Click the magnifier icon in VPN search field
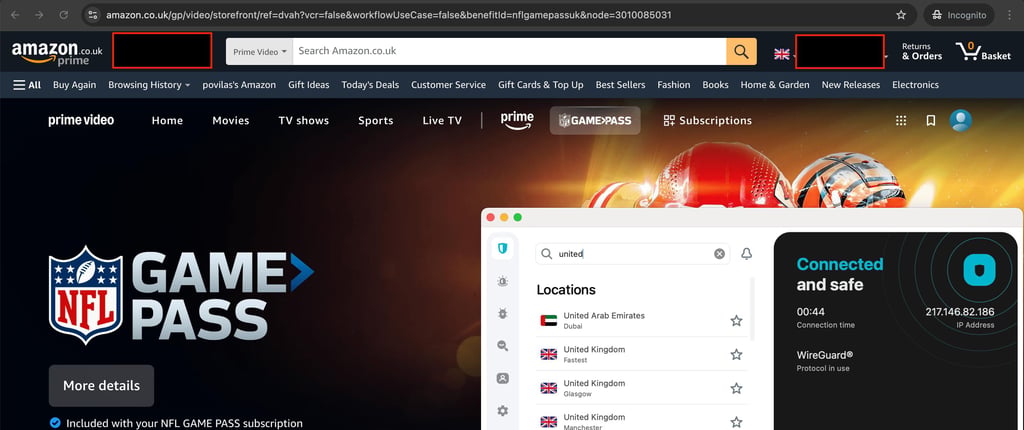The width and height of the screenshot is (1024, 430). click(x=547, y=254)
